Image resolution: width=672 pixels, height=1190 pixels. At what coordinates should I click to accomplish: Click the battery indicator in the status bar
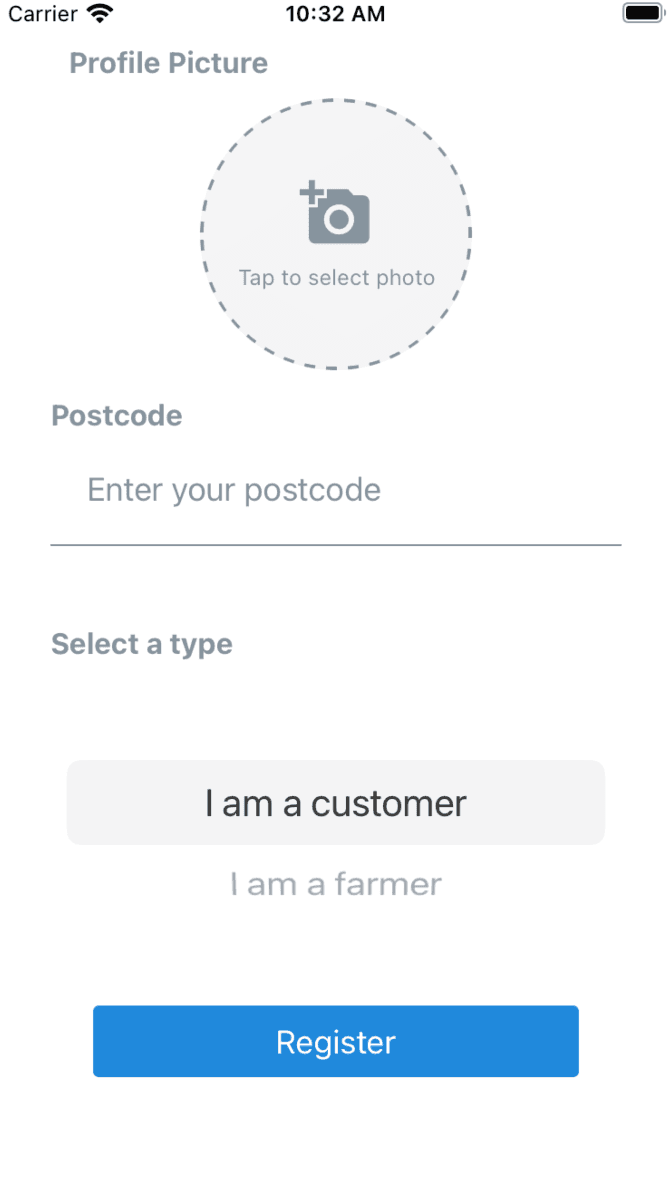[x=643, y=13]
